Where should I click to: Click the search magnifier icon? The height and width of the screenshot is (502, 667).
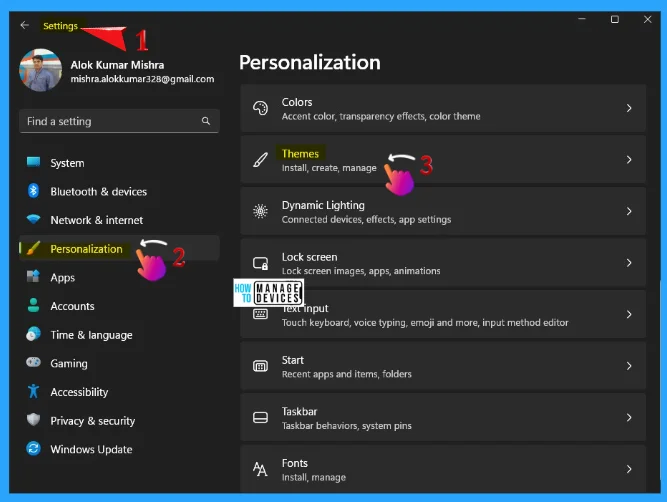[x=206, y=121]
